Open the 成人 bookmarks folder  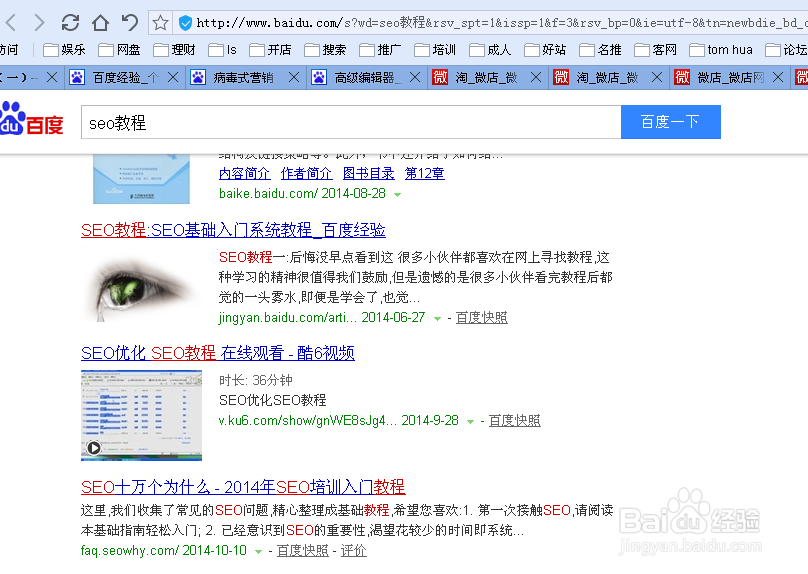point(490,50)
